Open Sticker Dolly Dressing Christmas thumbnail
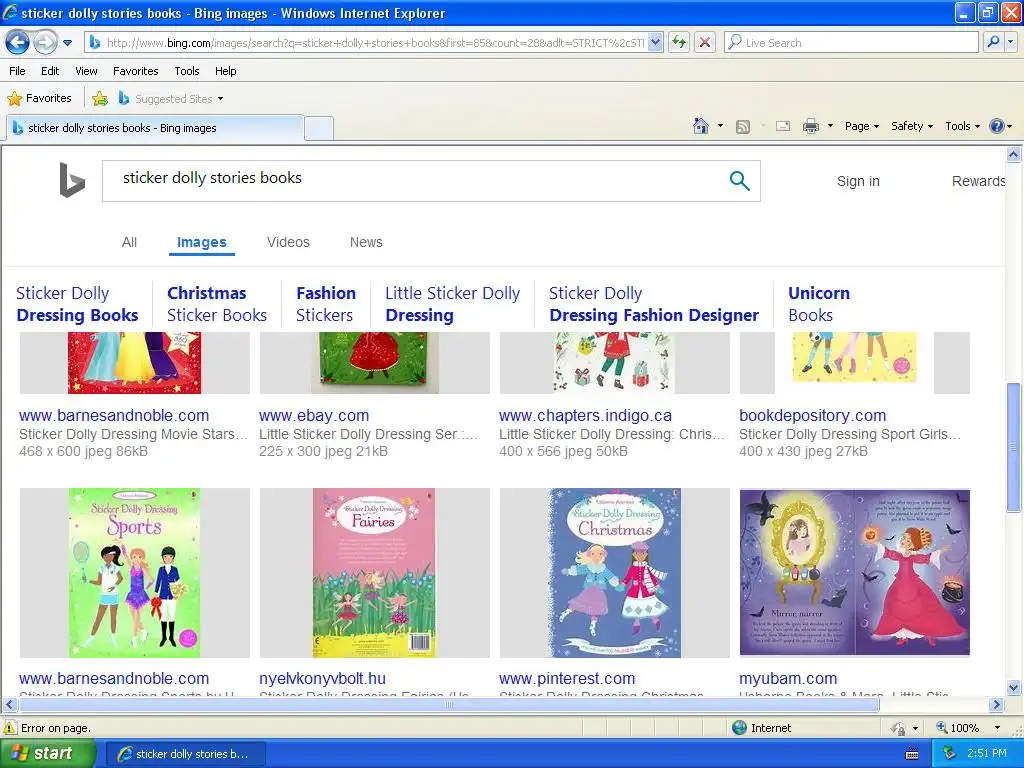Screen dimensions: 1024x768 615,573
